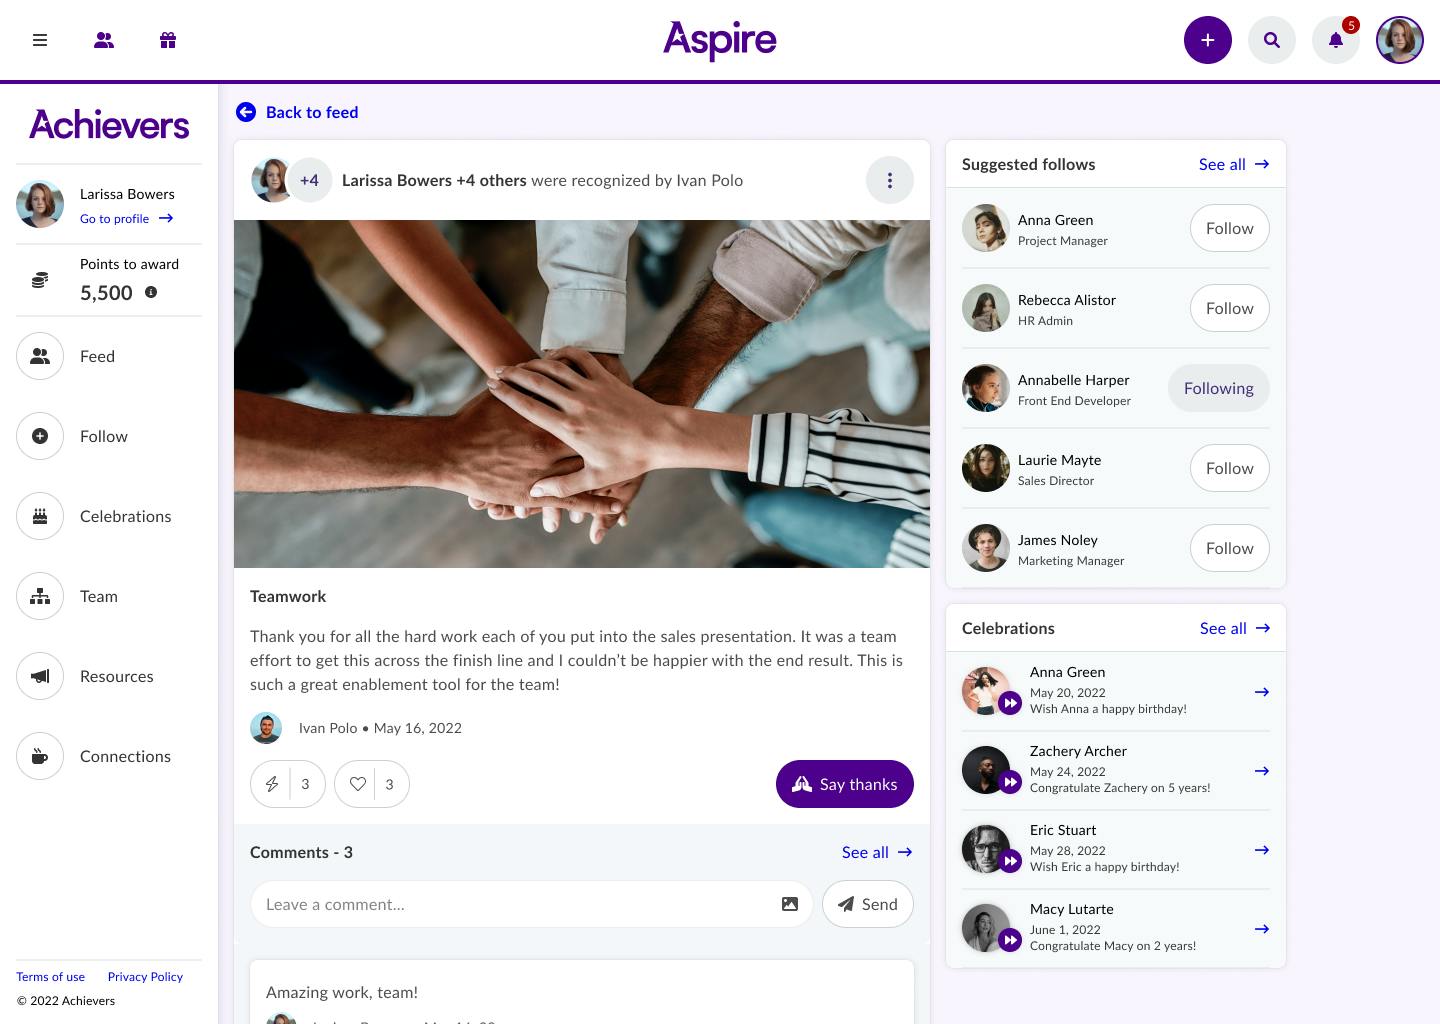Screen dimensions: 1440x1024
Task: Open the three-dot post options menu
Action: point(890,180)
